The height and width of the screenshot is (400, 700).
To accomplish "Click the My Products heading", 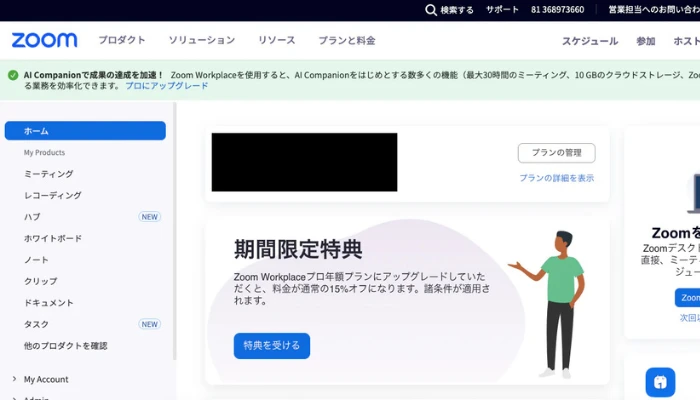I will 44,153.
